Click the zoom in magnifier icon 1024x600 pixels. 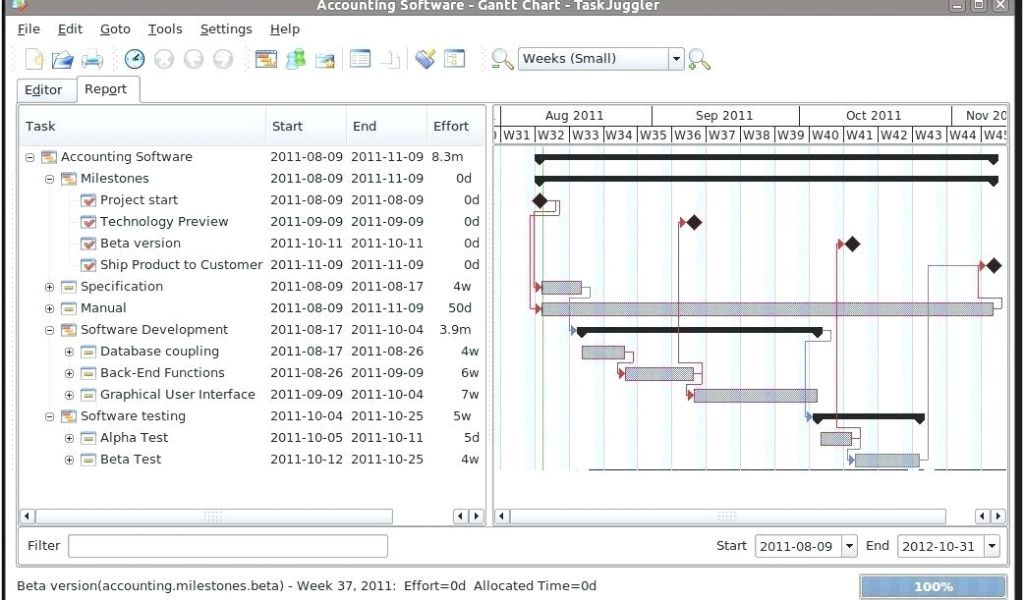(x=699, y=59)
